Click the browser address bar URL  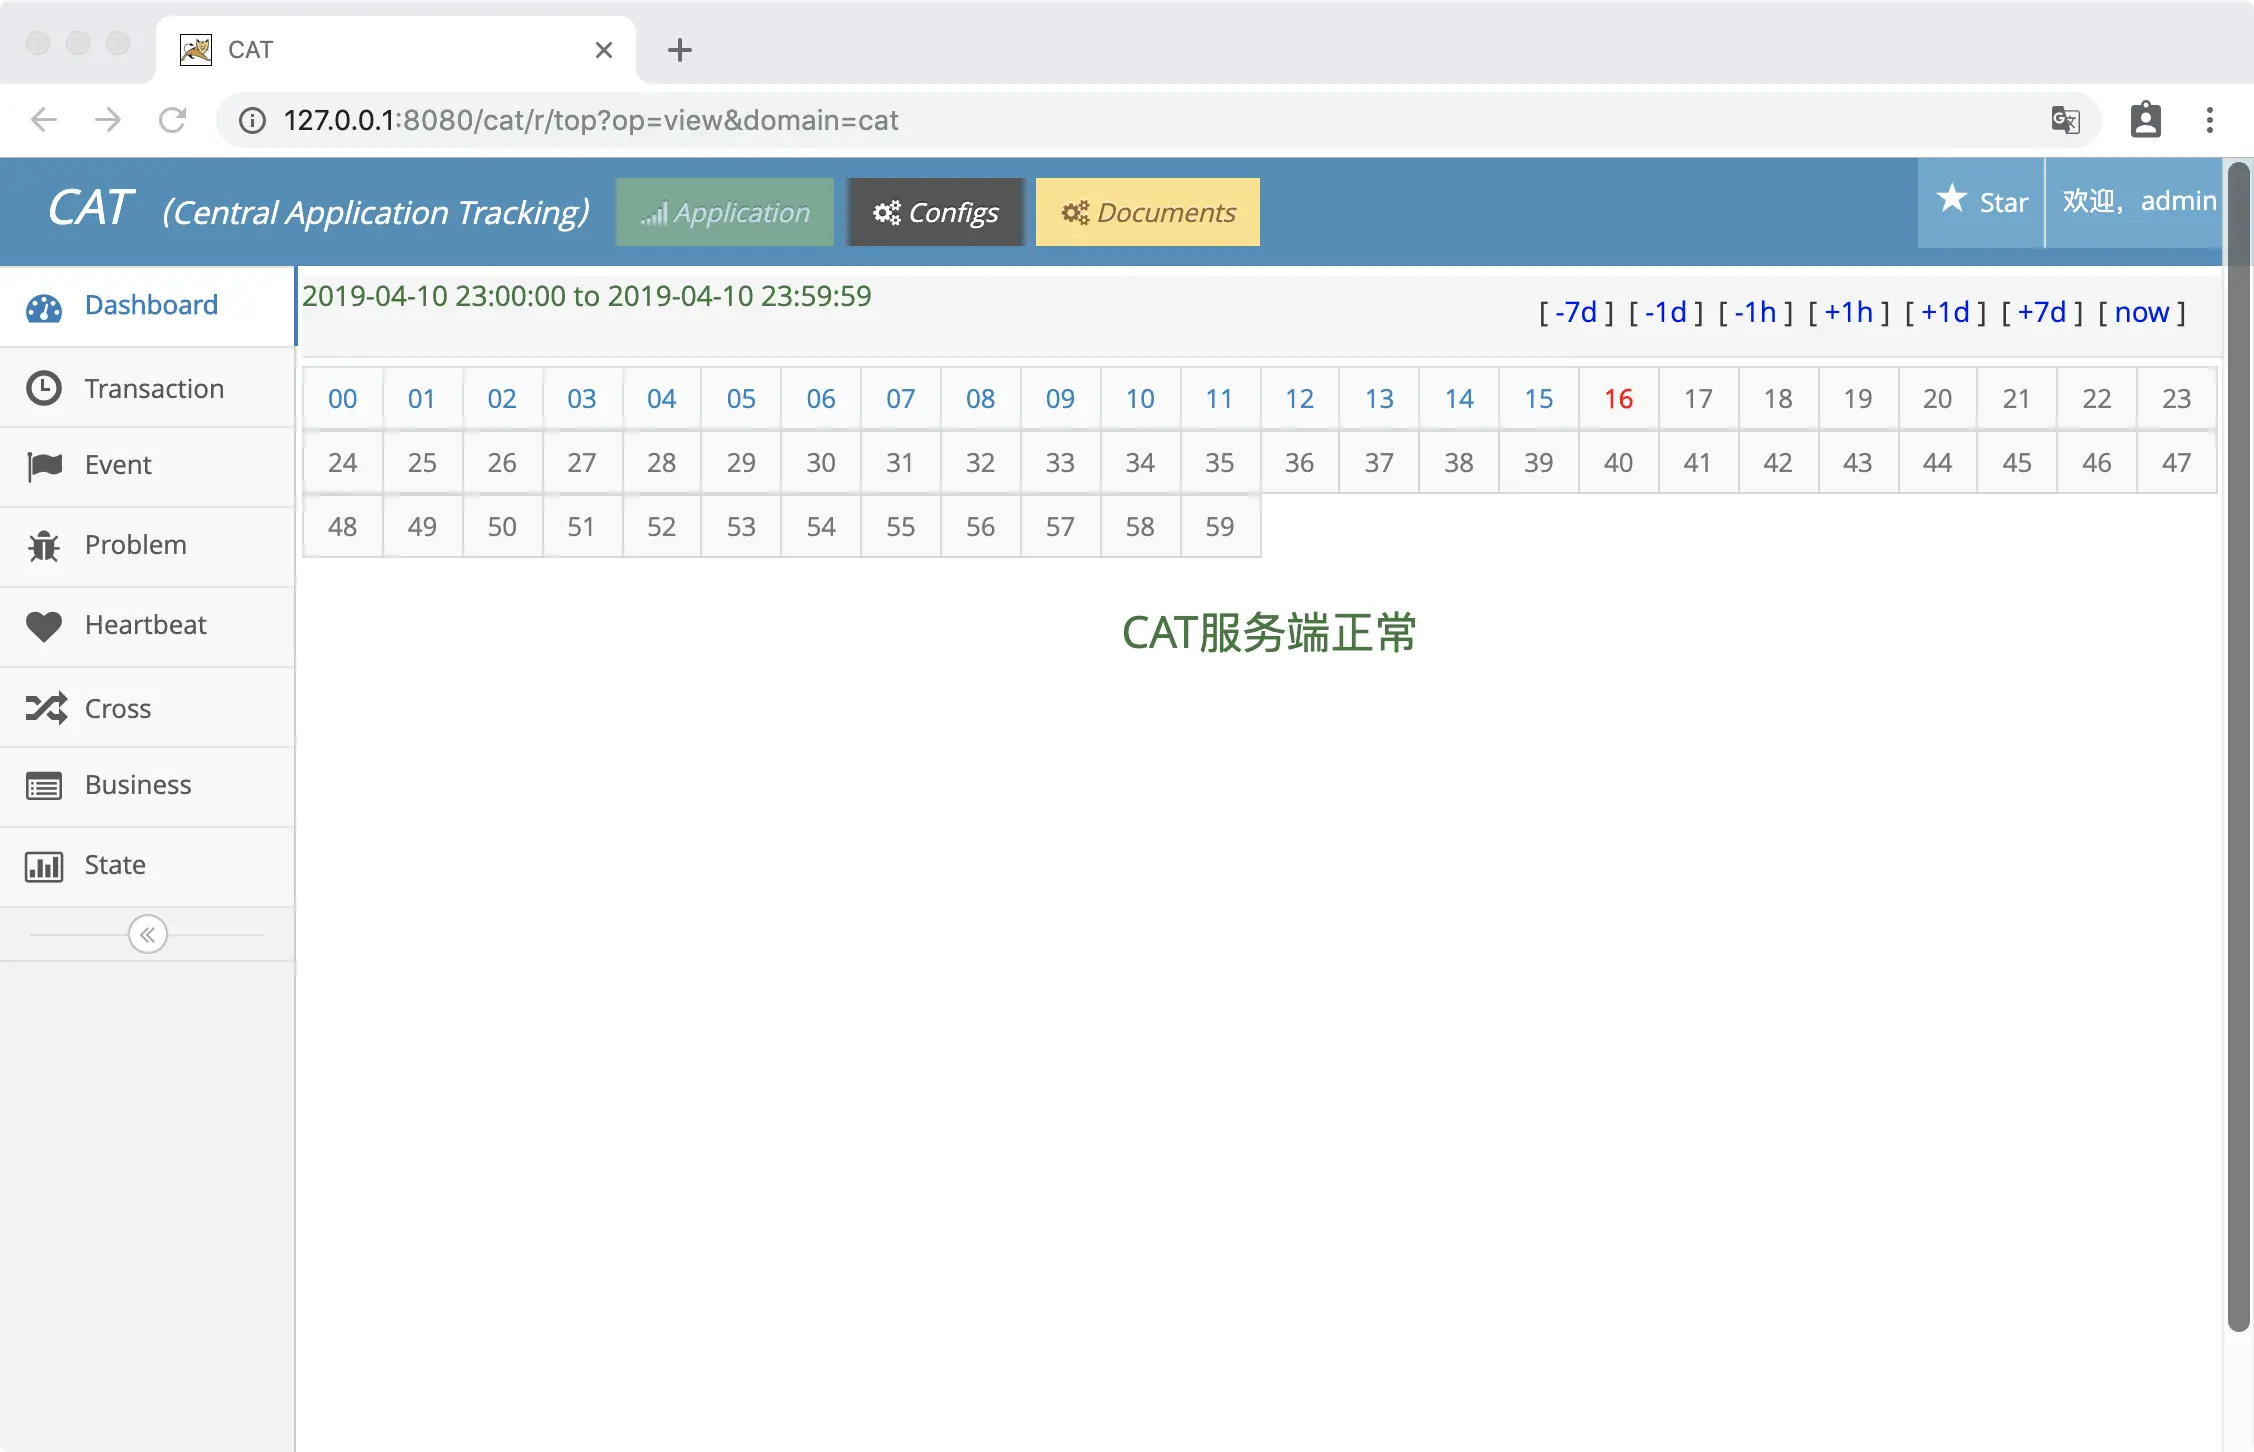(590, 121)
